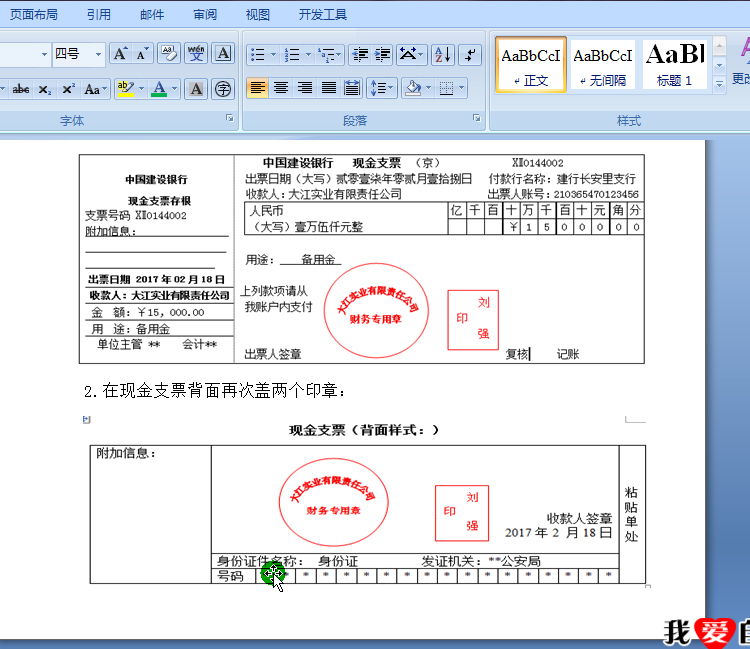Viewport: 750px width, 649px height.
Task: Apply the 无间隔 style
Action: 603,65
